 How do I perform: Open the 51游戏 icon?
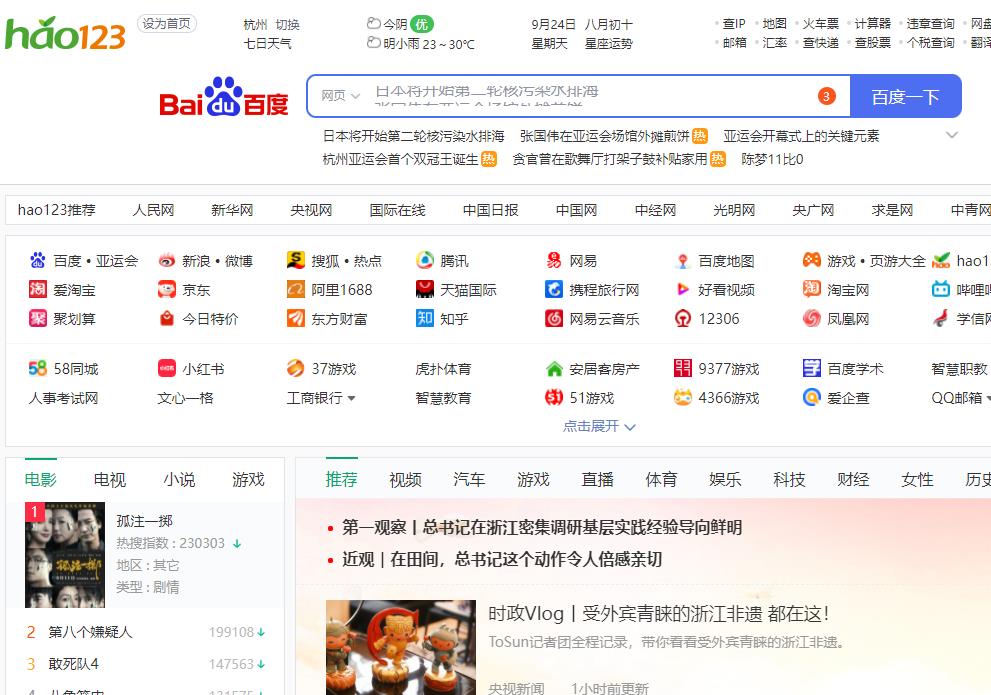pos(554,397)
